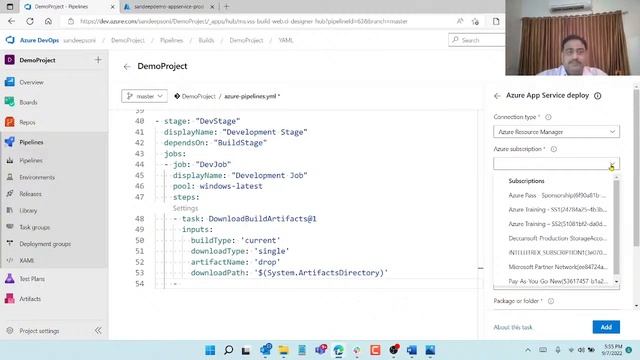Open the Pipelines hub rocket icon
Image resolution: width=640 pixels, height=360 pixels.
click(x=10, y=142)
